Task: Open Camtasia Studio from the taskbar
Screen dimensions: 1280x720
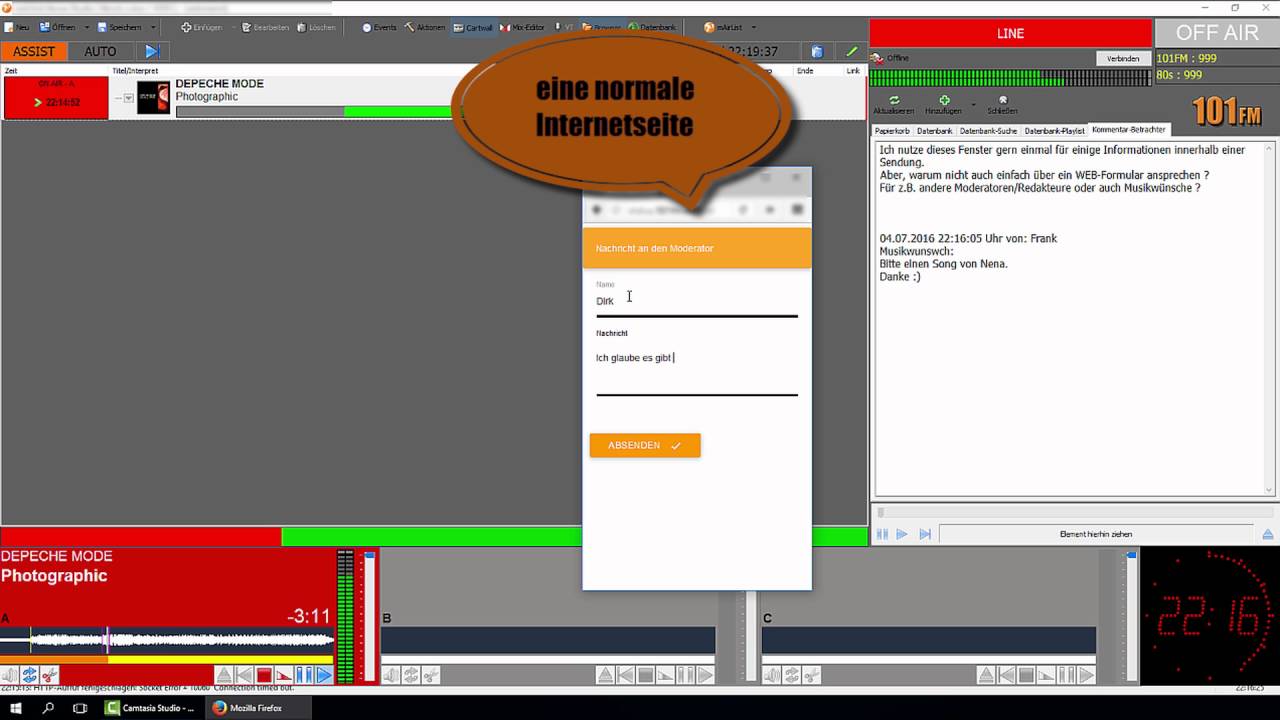Action: (x=150, y=708)
